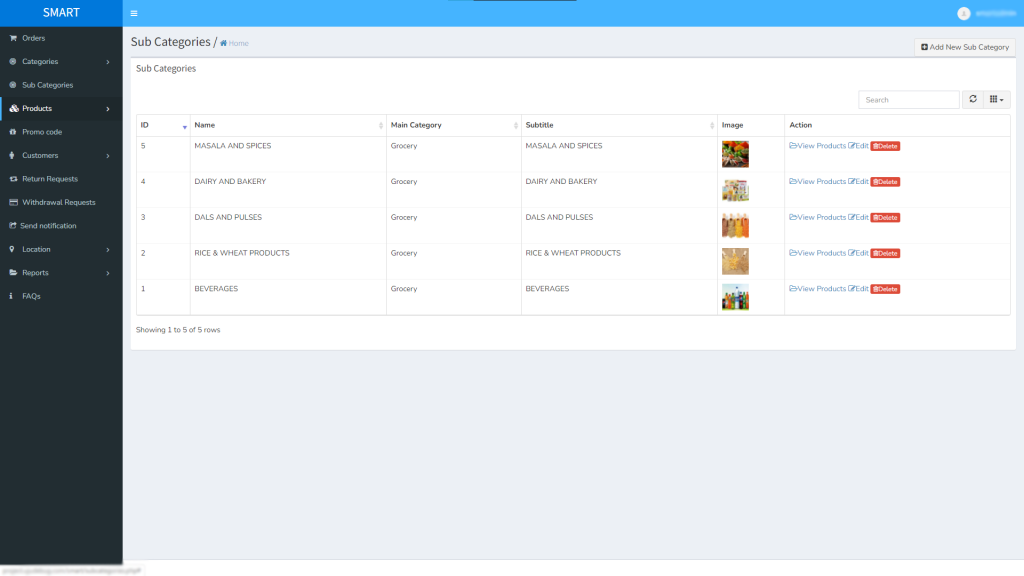The width and height of the screenshot is (1024, 576).
Task: Toggle the sidebar with the hamburger icon
Action: click(x=133, y=13)
